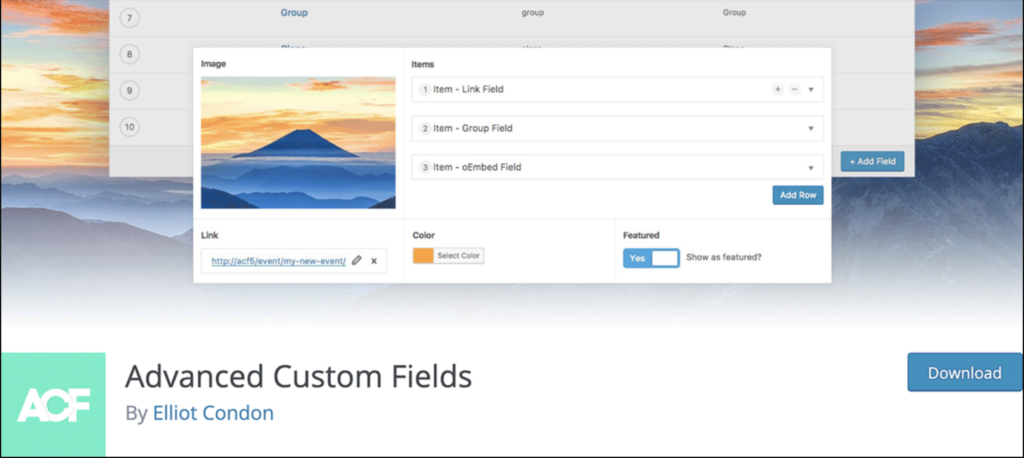
Task: Click the row 7 order number circle
Action: tap(130, 17)
